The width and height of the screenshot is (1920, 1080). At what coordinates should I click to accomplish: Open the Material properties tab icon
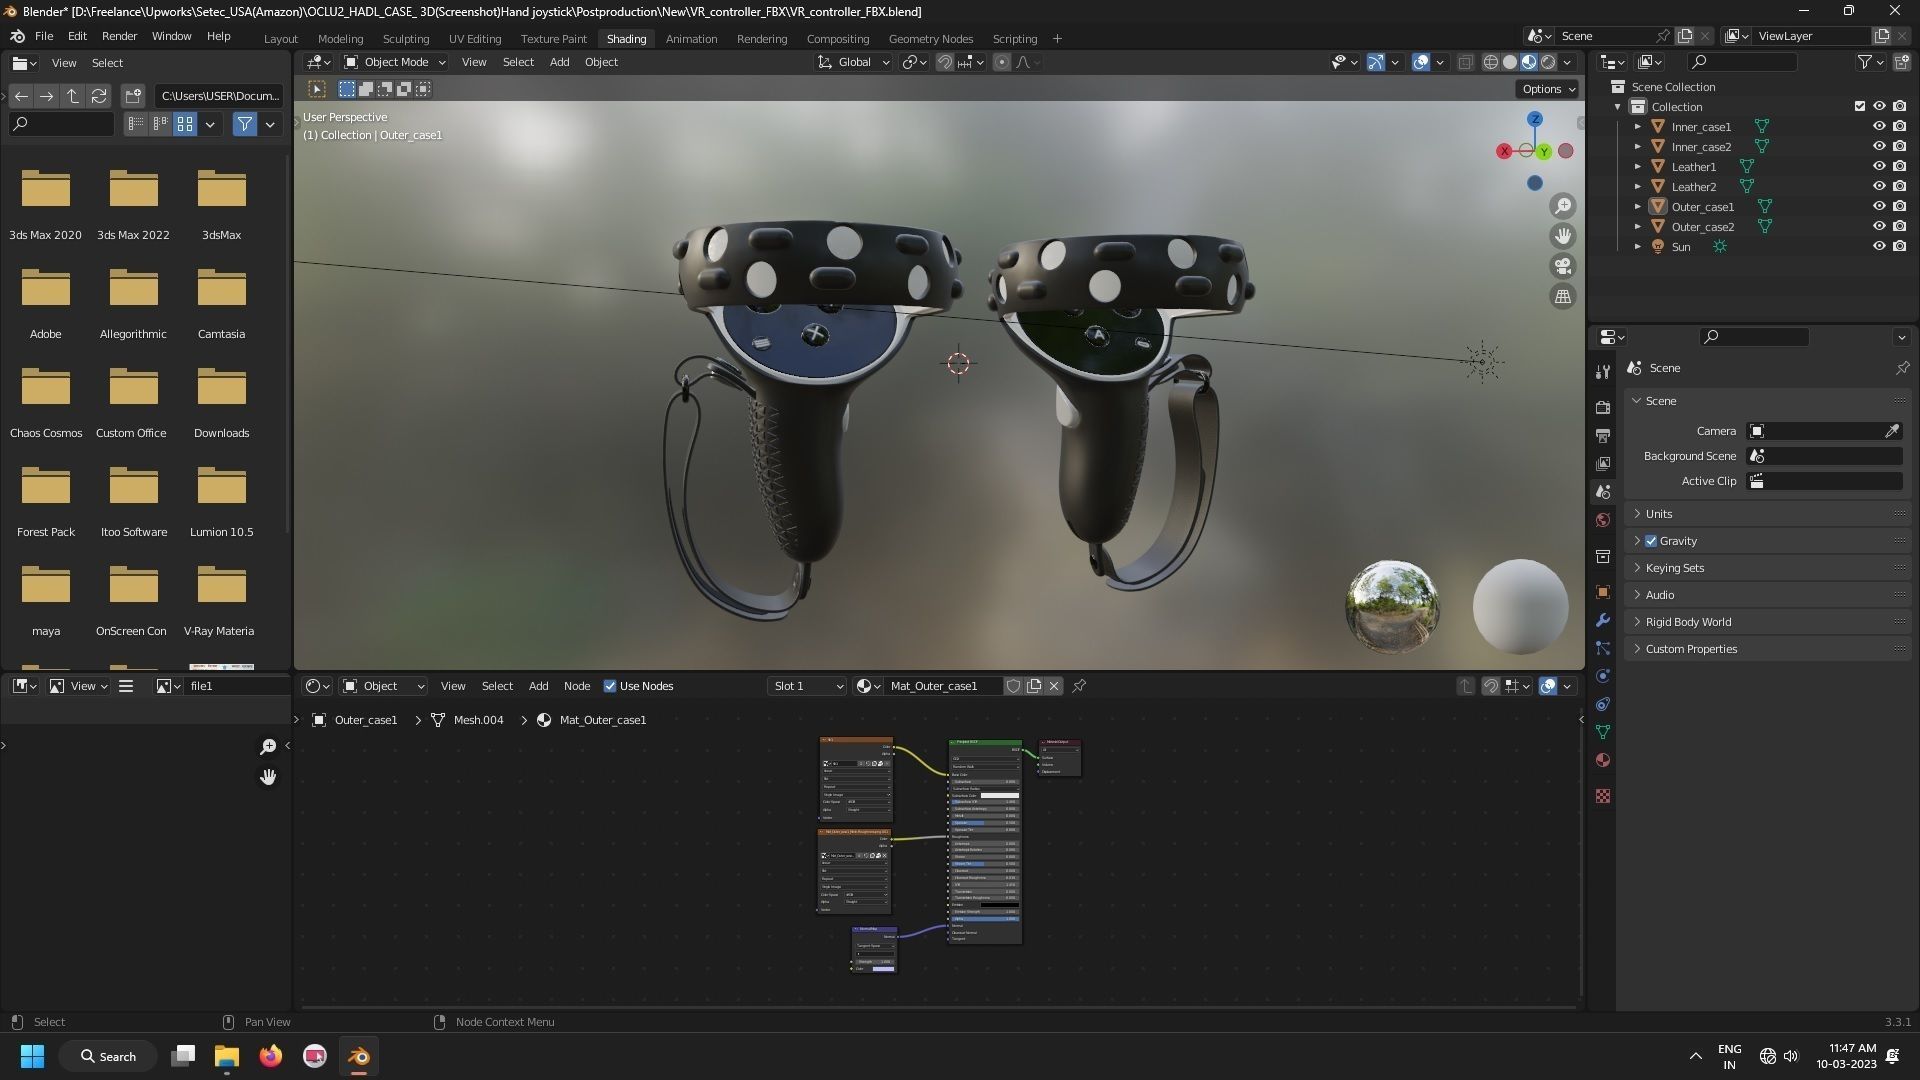pos(1603,760)
